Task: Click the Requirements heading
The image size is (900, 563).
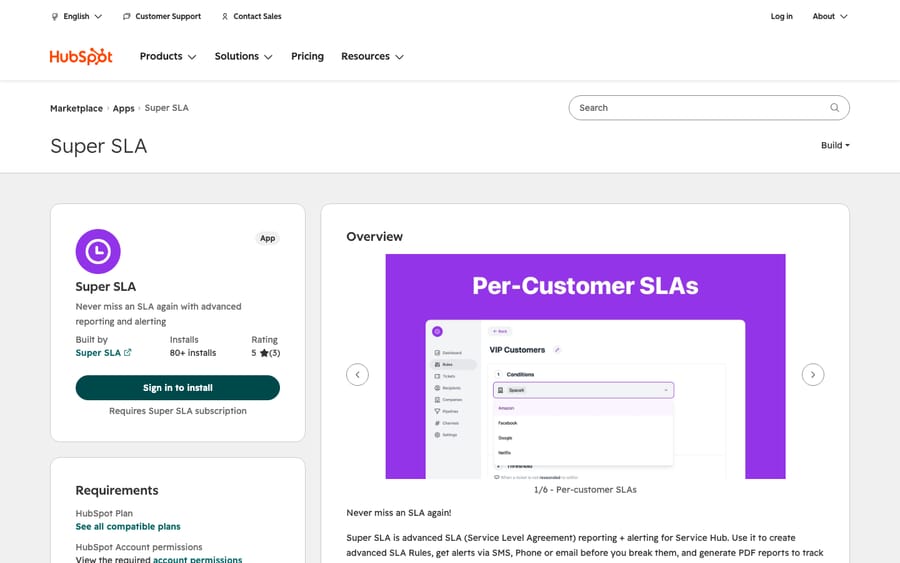Action: (117, 490)
